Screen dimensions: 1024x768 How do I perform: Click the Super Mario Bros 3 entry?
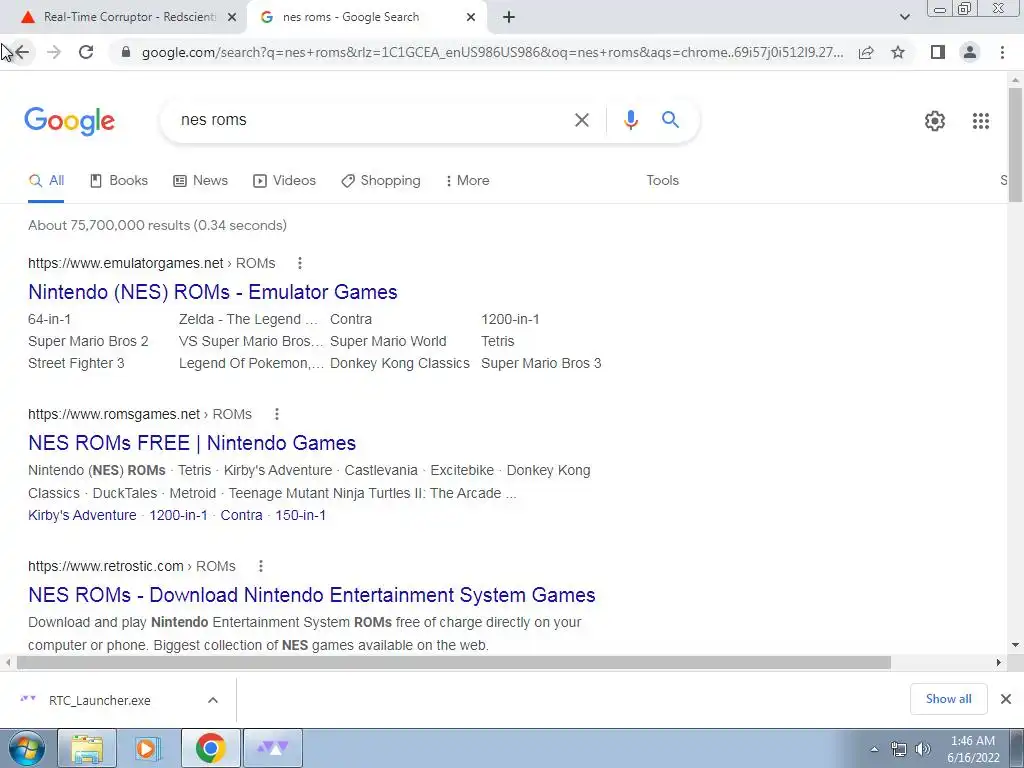click(541, 363)
